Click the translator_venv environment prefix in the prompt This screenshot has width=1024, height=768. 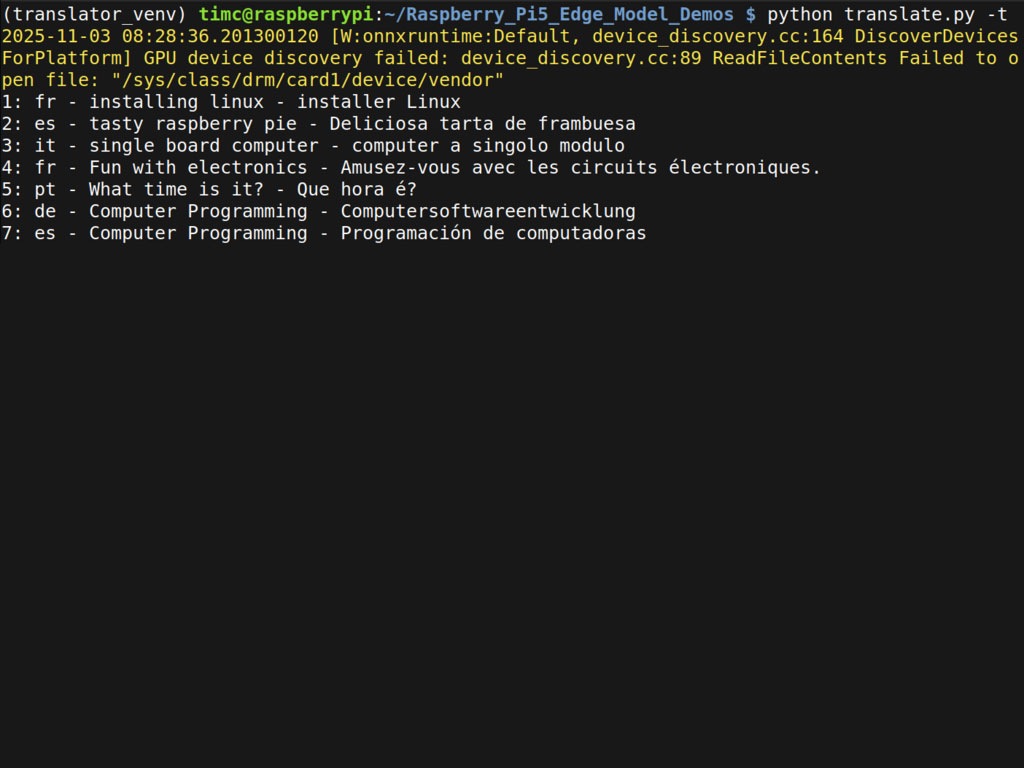point(94,14)
